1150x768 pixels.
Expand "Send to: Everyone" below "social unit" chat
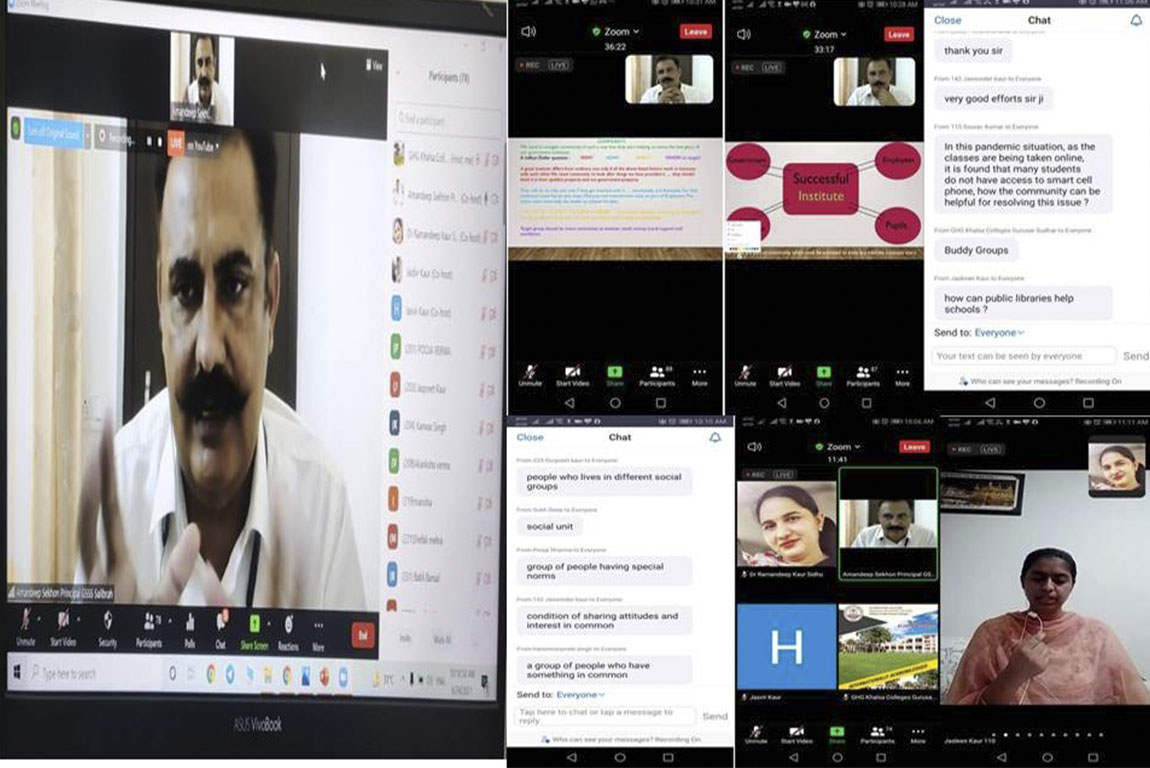(x=580, y=694)
